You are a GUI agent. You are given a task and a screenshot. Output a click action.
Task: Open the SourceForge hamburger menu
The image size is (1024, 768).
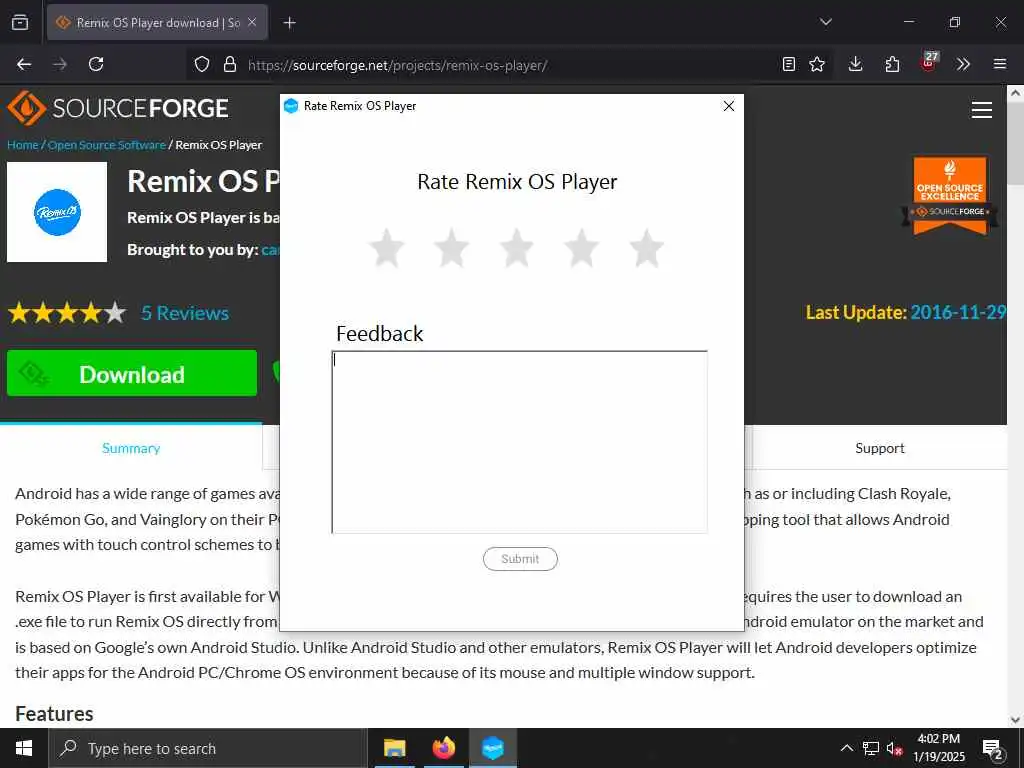point(982,110)
